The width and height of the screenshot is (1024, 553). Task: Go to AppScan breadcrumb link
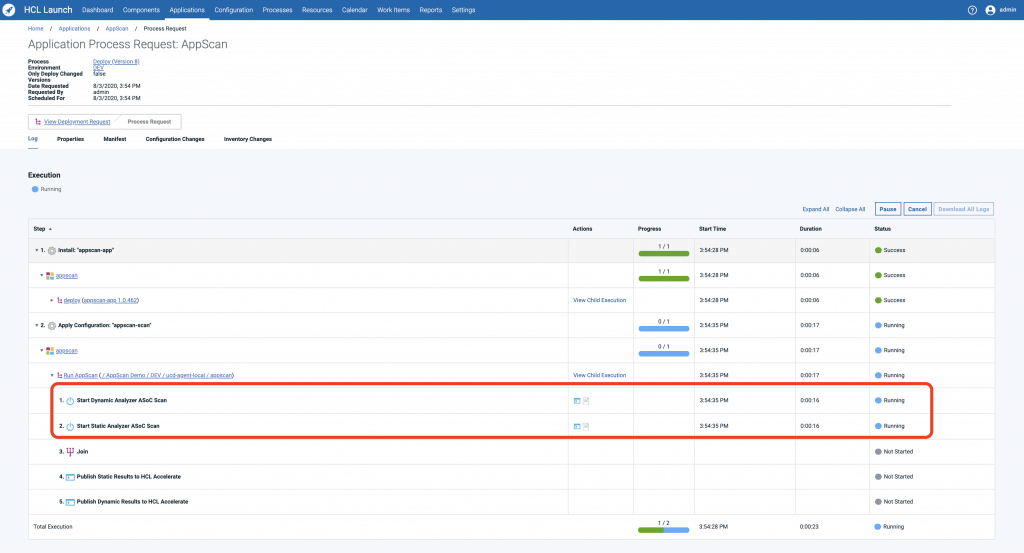click(117, 29)
